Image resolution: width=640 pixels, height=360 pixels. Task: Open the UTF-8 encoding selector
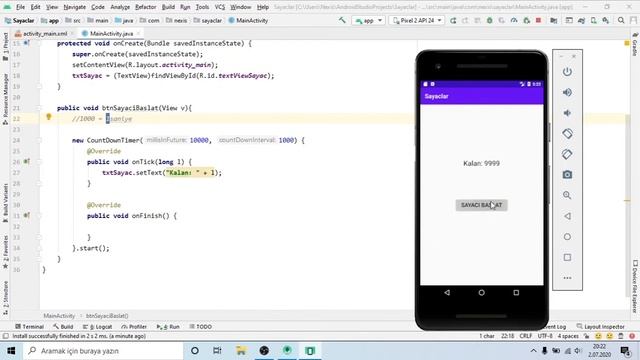pyautogui.click(x=545, y=336)
